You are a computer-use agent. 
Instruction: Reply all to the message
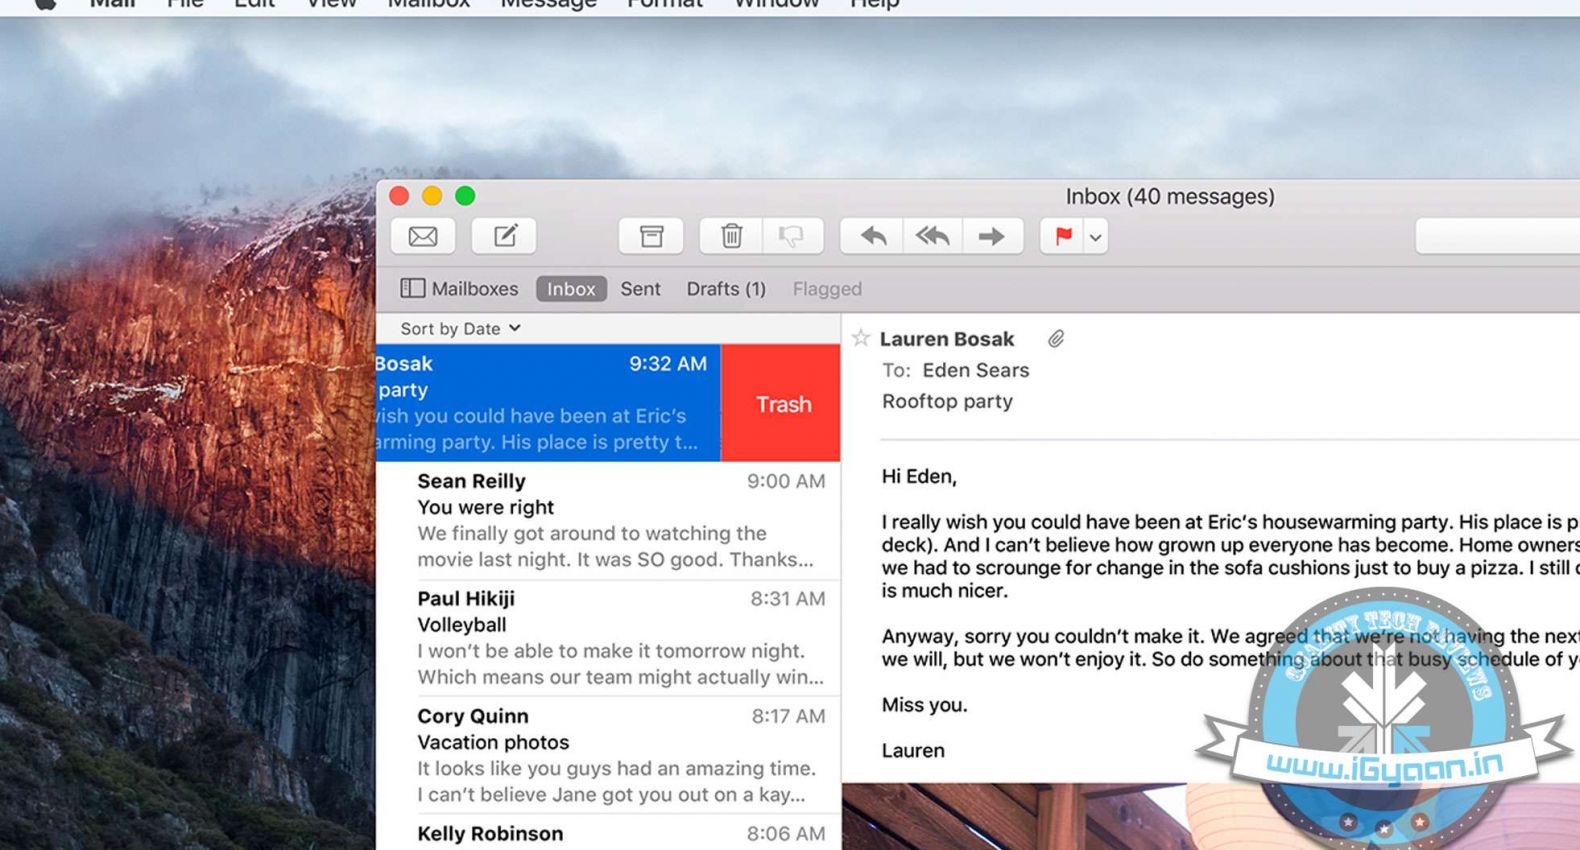(x=932, y=237)
